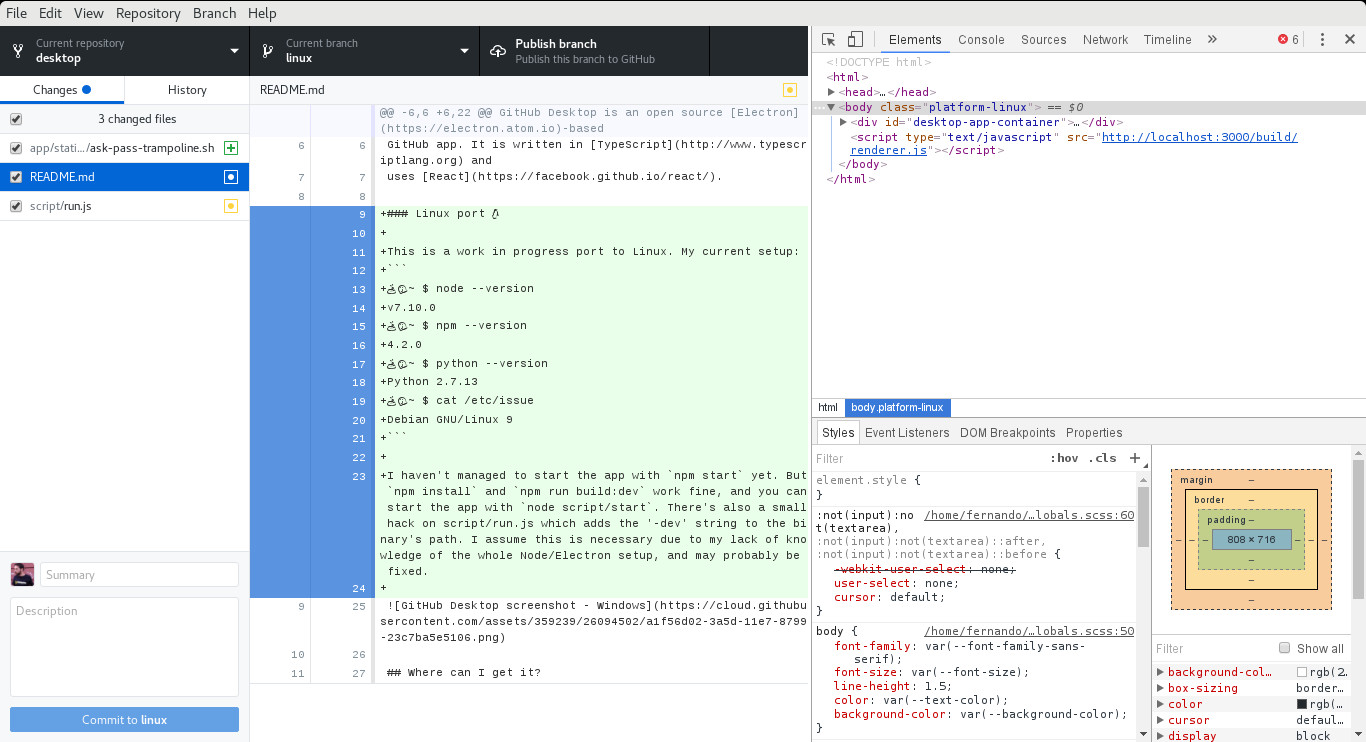Click the green added-file icon beside ask-pass-trampoline.sh
The width and height of the screenshot is (1366, 742).
click(231, 148)
